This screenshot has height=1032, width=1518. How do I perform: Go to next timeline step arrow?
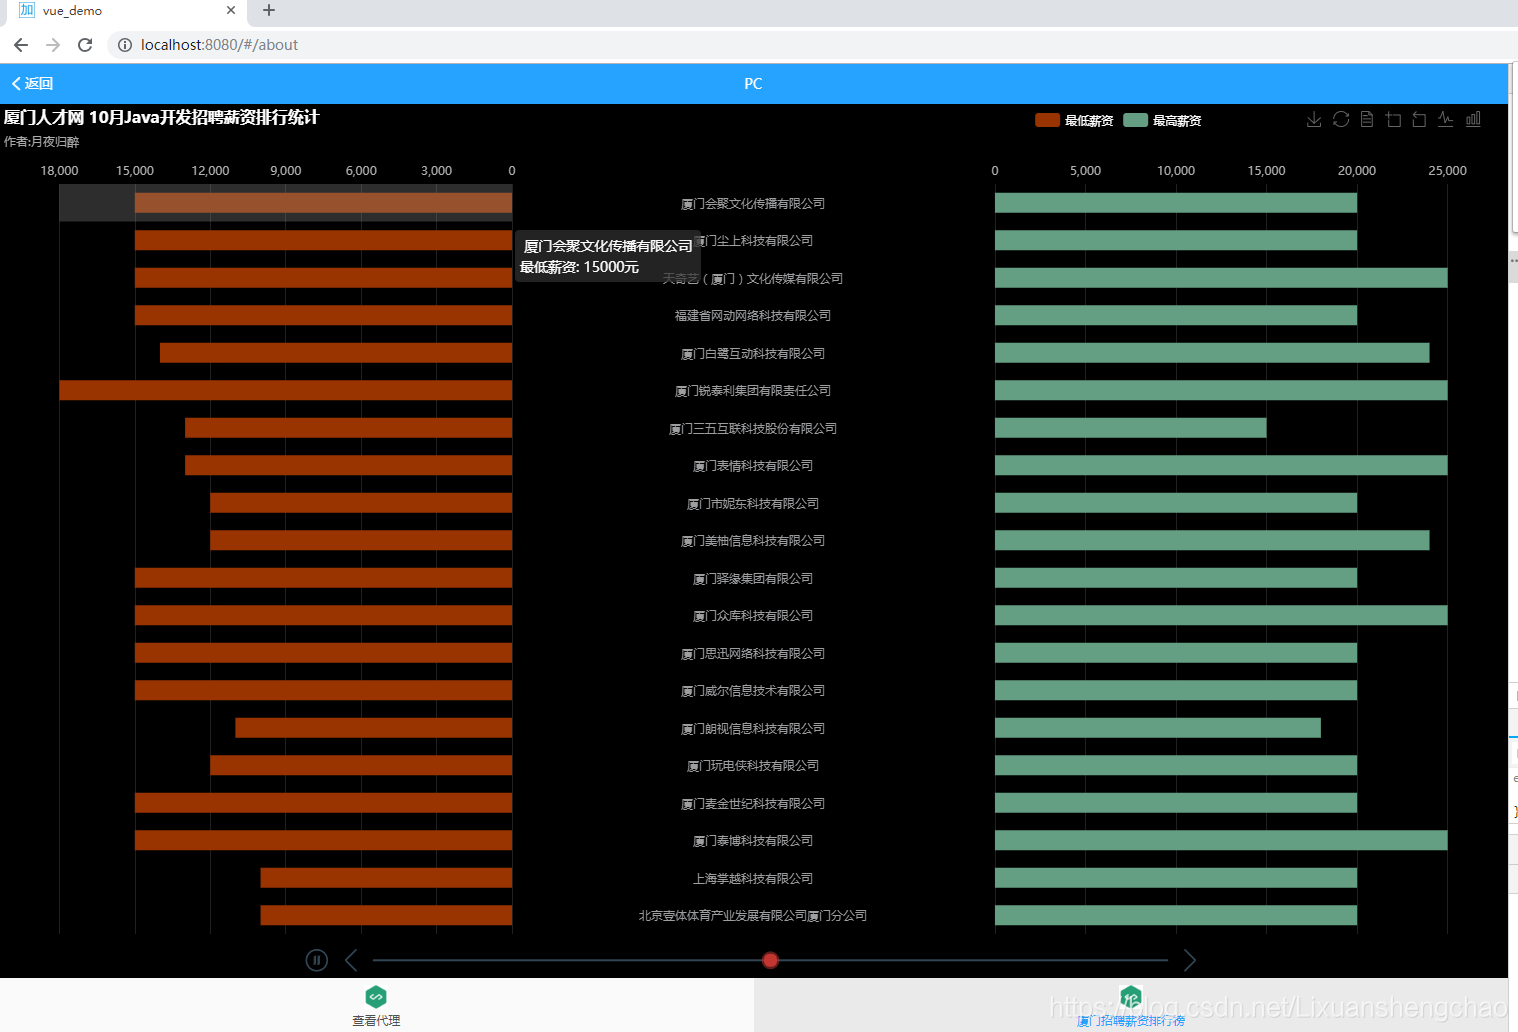click(x=1189, y=960)
